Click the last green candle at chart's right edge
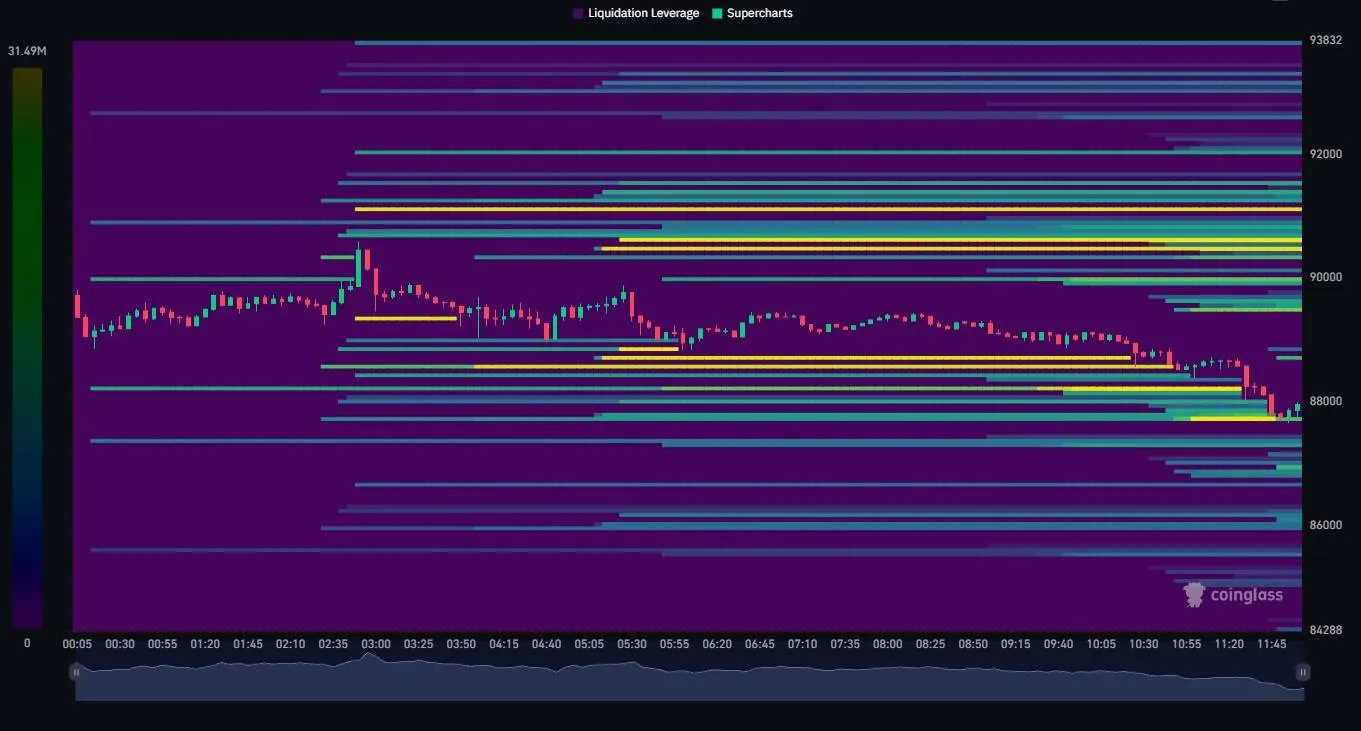Image resolution: width=1361 pixels, height=731 pixels. click(x=1297, y=407)
